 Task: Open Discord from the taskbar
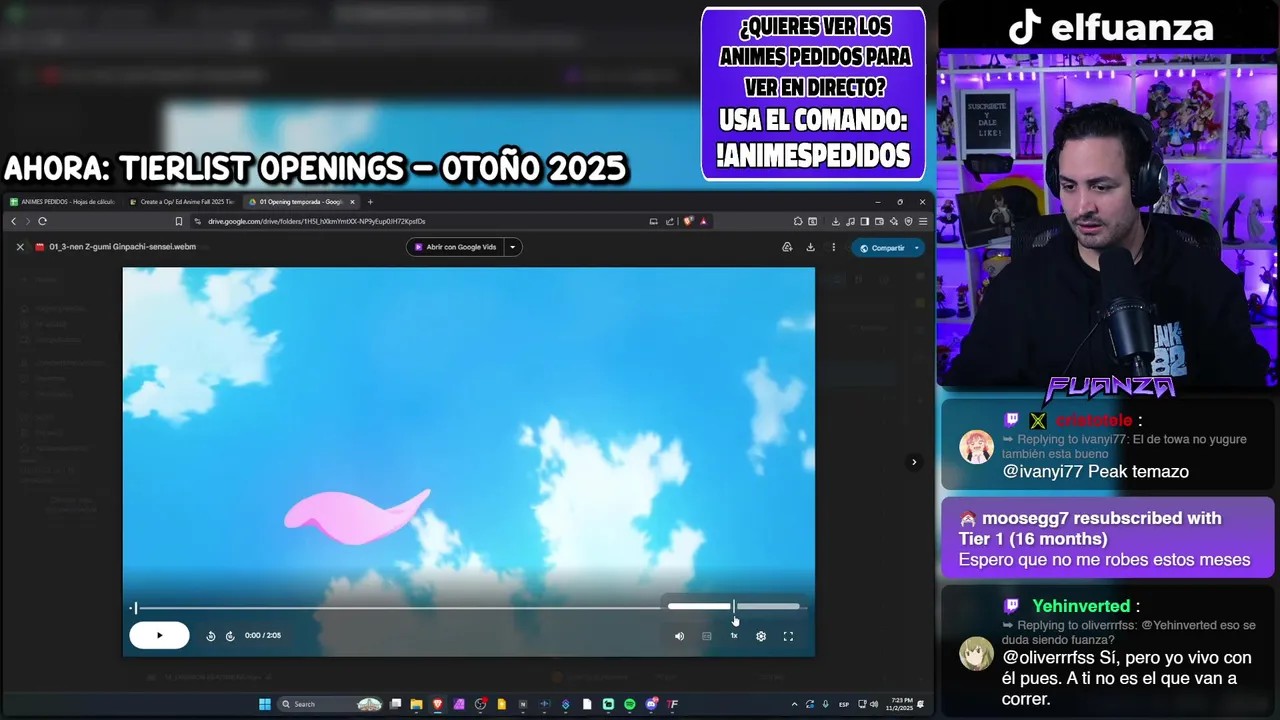[651, 704]
